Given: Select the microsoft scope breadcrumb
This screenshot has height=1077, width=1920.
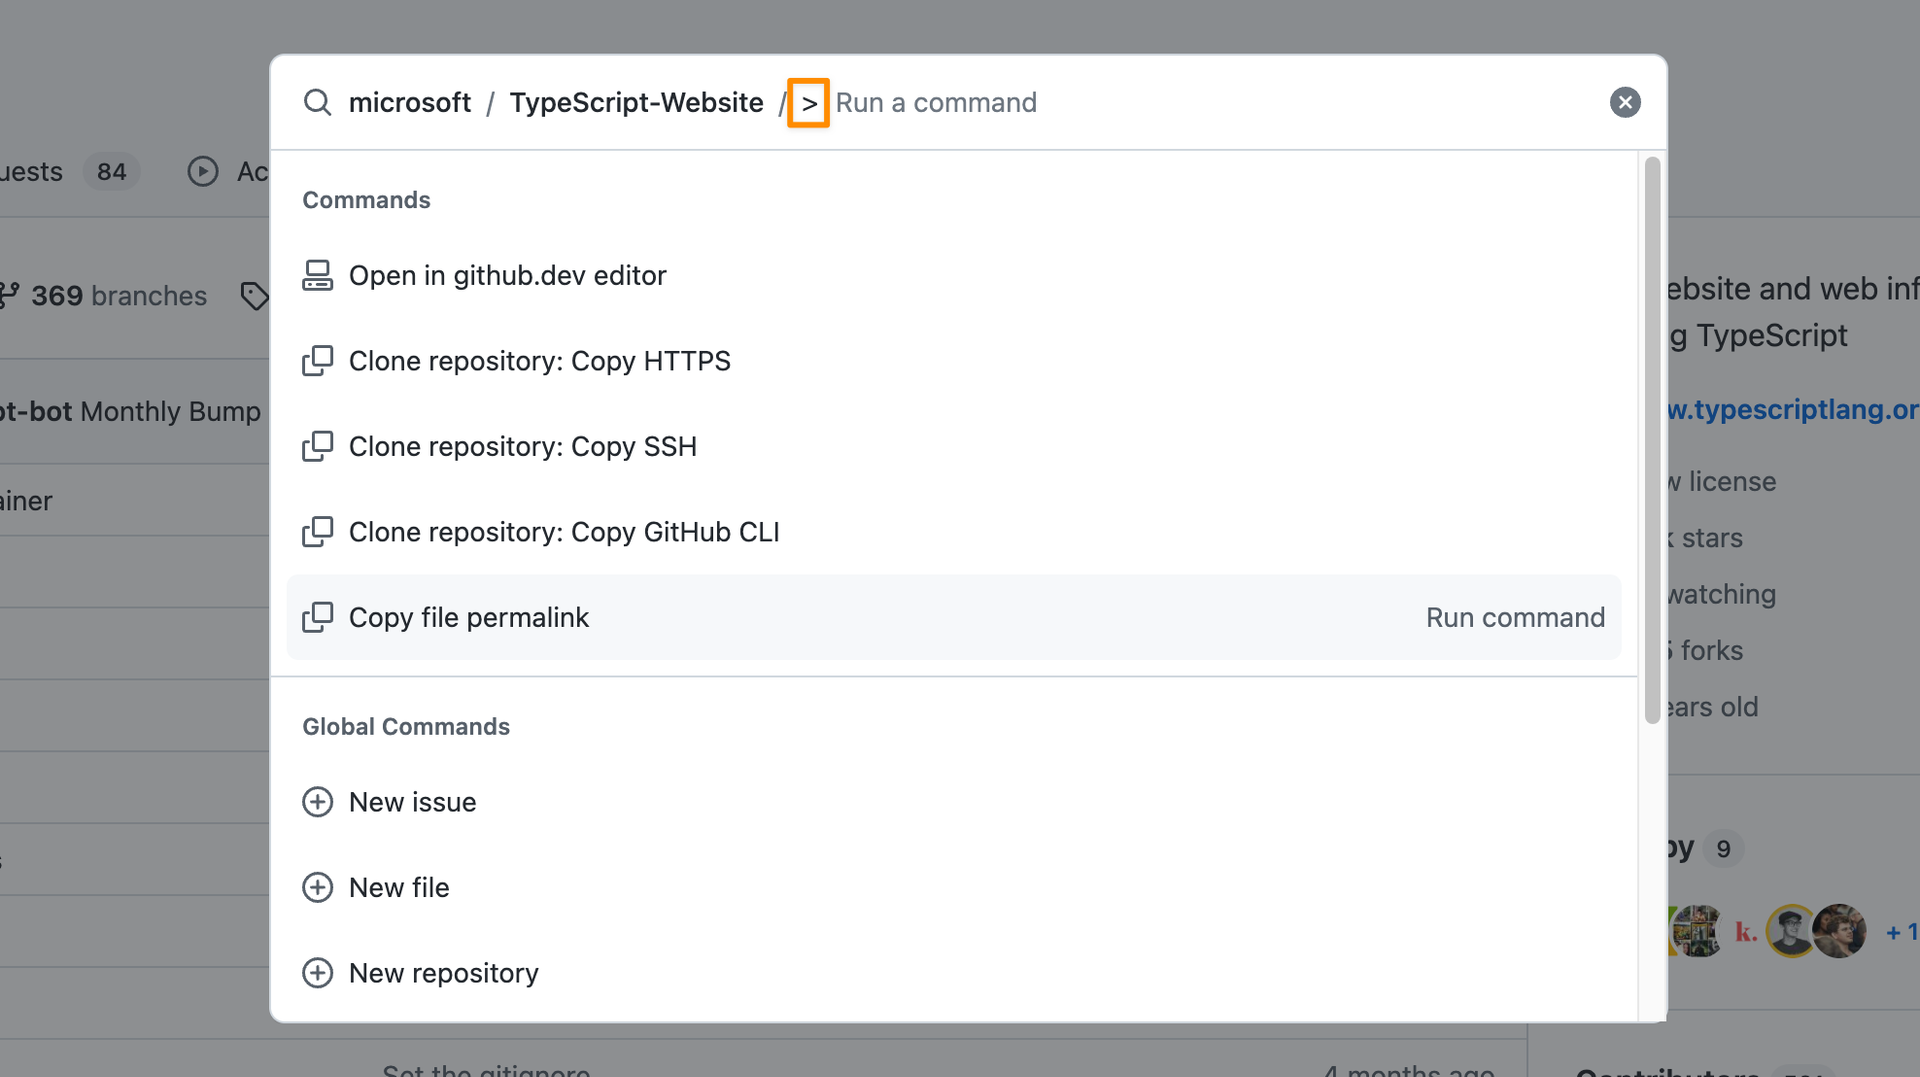Looking at the screenshot, I should (409, 102).
